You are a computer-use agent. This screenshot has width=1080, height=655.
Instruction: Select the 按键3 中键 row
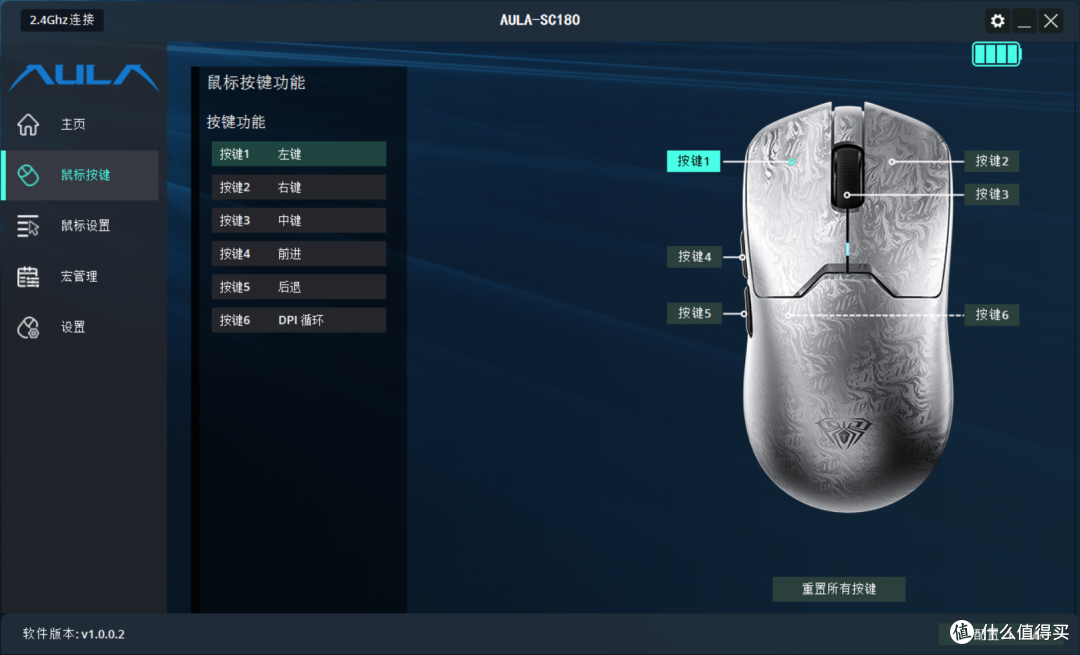pos(299,220)
